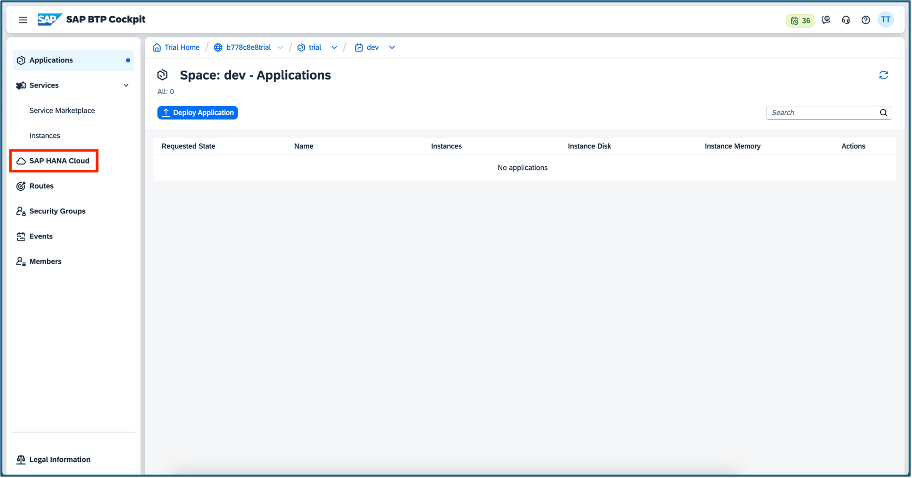The height and width of the screenshot is (478, 912).
Task: Expand the dev breadcrumb dropdown
Action: point(392,48)
